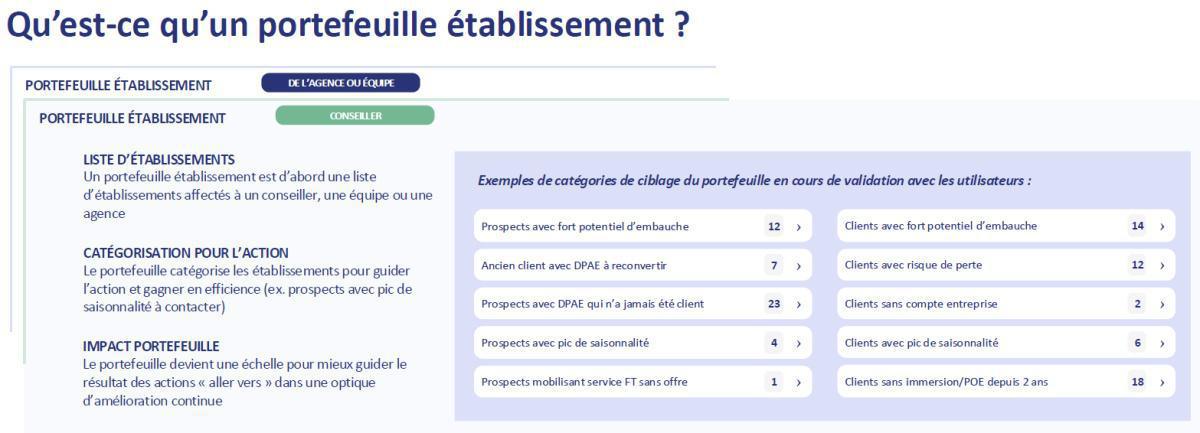Click count badge 18 for Clients sans immersion/POE
1200x433 pixels.
click(1137, 382)
